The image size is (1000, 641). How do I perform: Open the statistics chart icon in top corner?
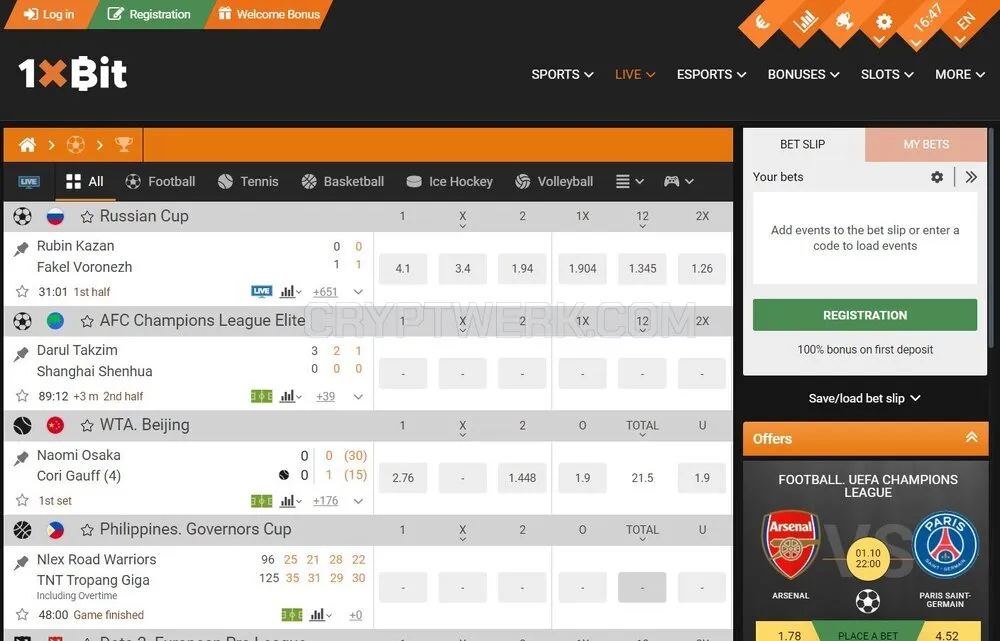click(805, 22)
